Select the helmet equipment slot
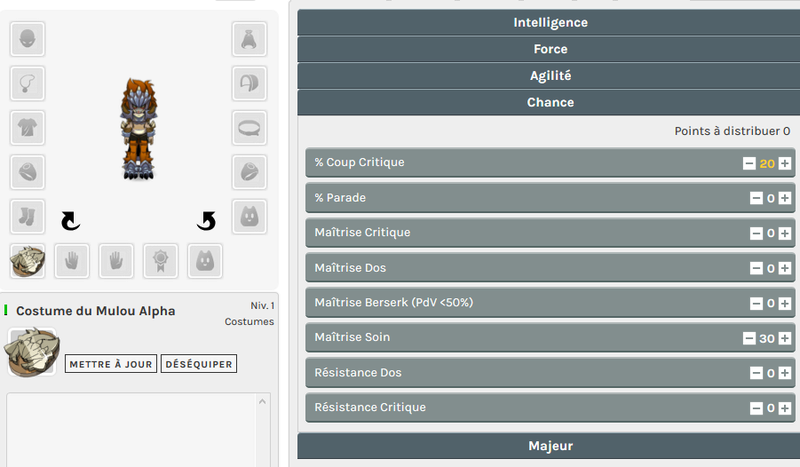This screenshot has width=800, height=467. 27,39
